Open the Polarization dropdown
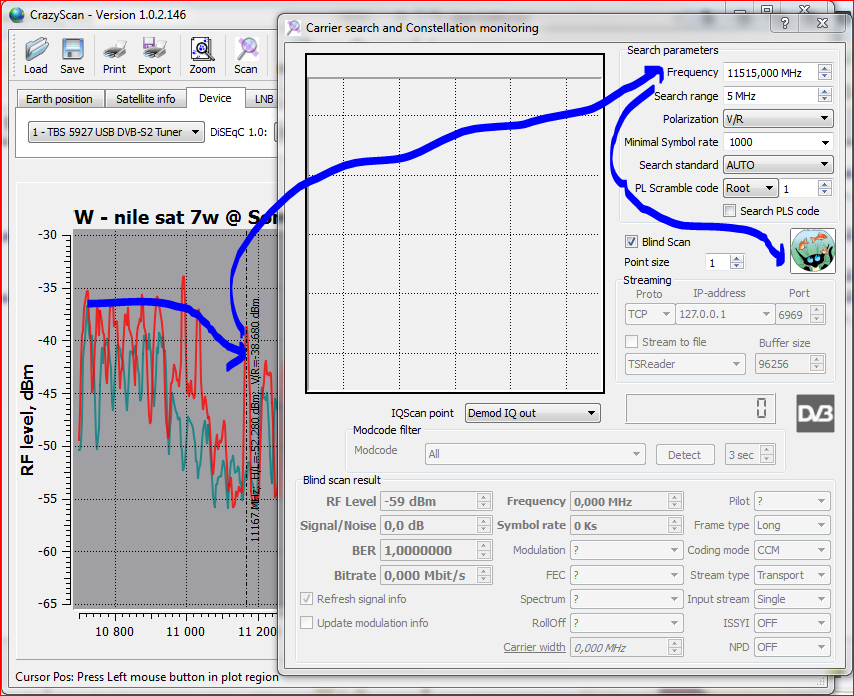 (778, 119)
